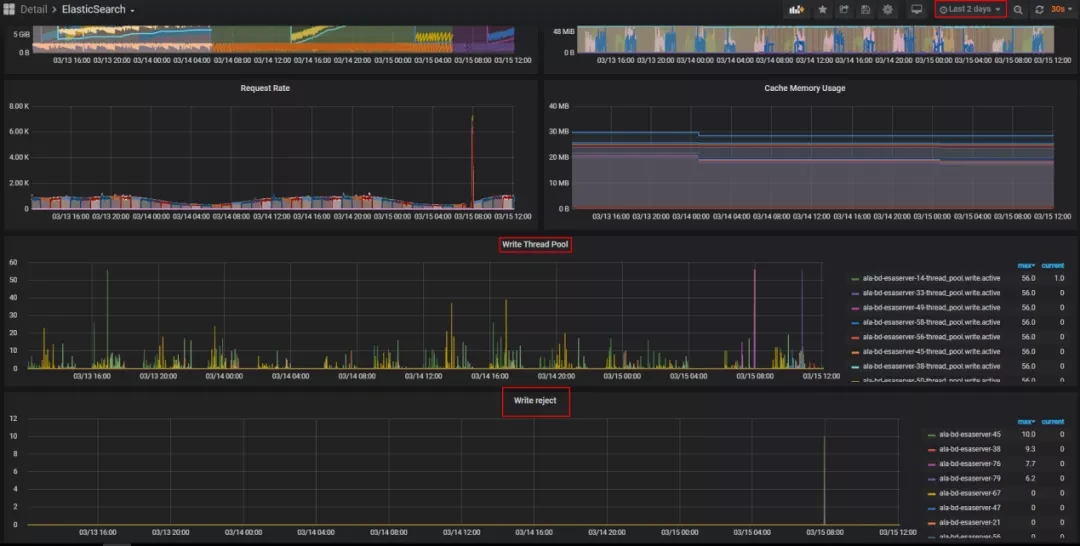Click the zoom out magnifier icon
Viewport: 1080px width, 546px height.
point(1018,9)
